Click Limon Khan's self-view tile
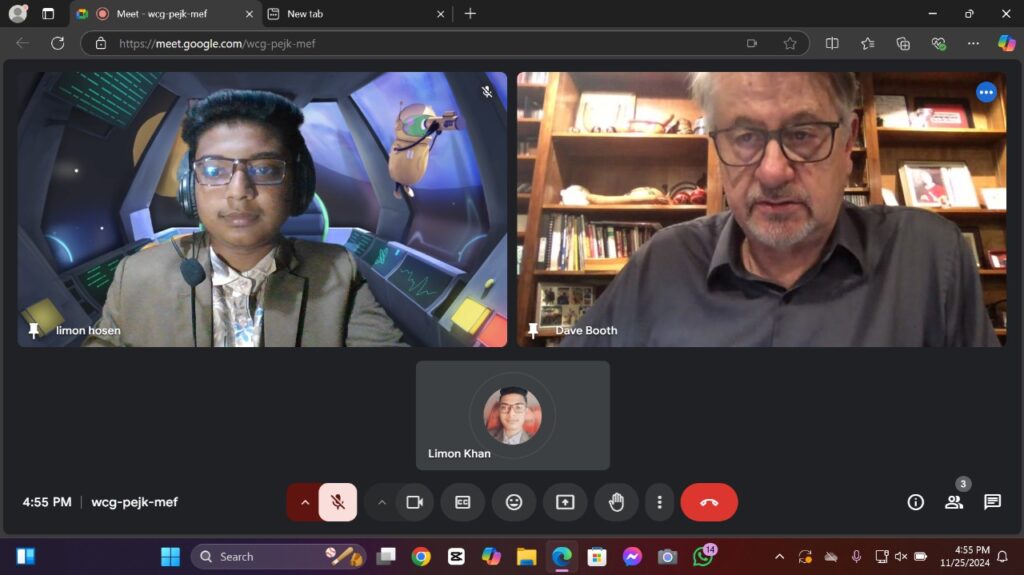This screenshot has width=1024, height=575. [512, 415]
